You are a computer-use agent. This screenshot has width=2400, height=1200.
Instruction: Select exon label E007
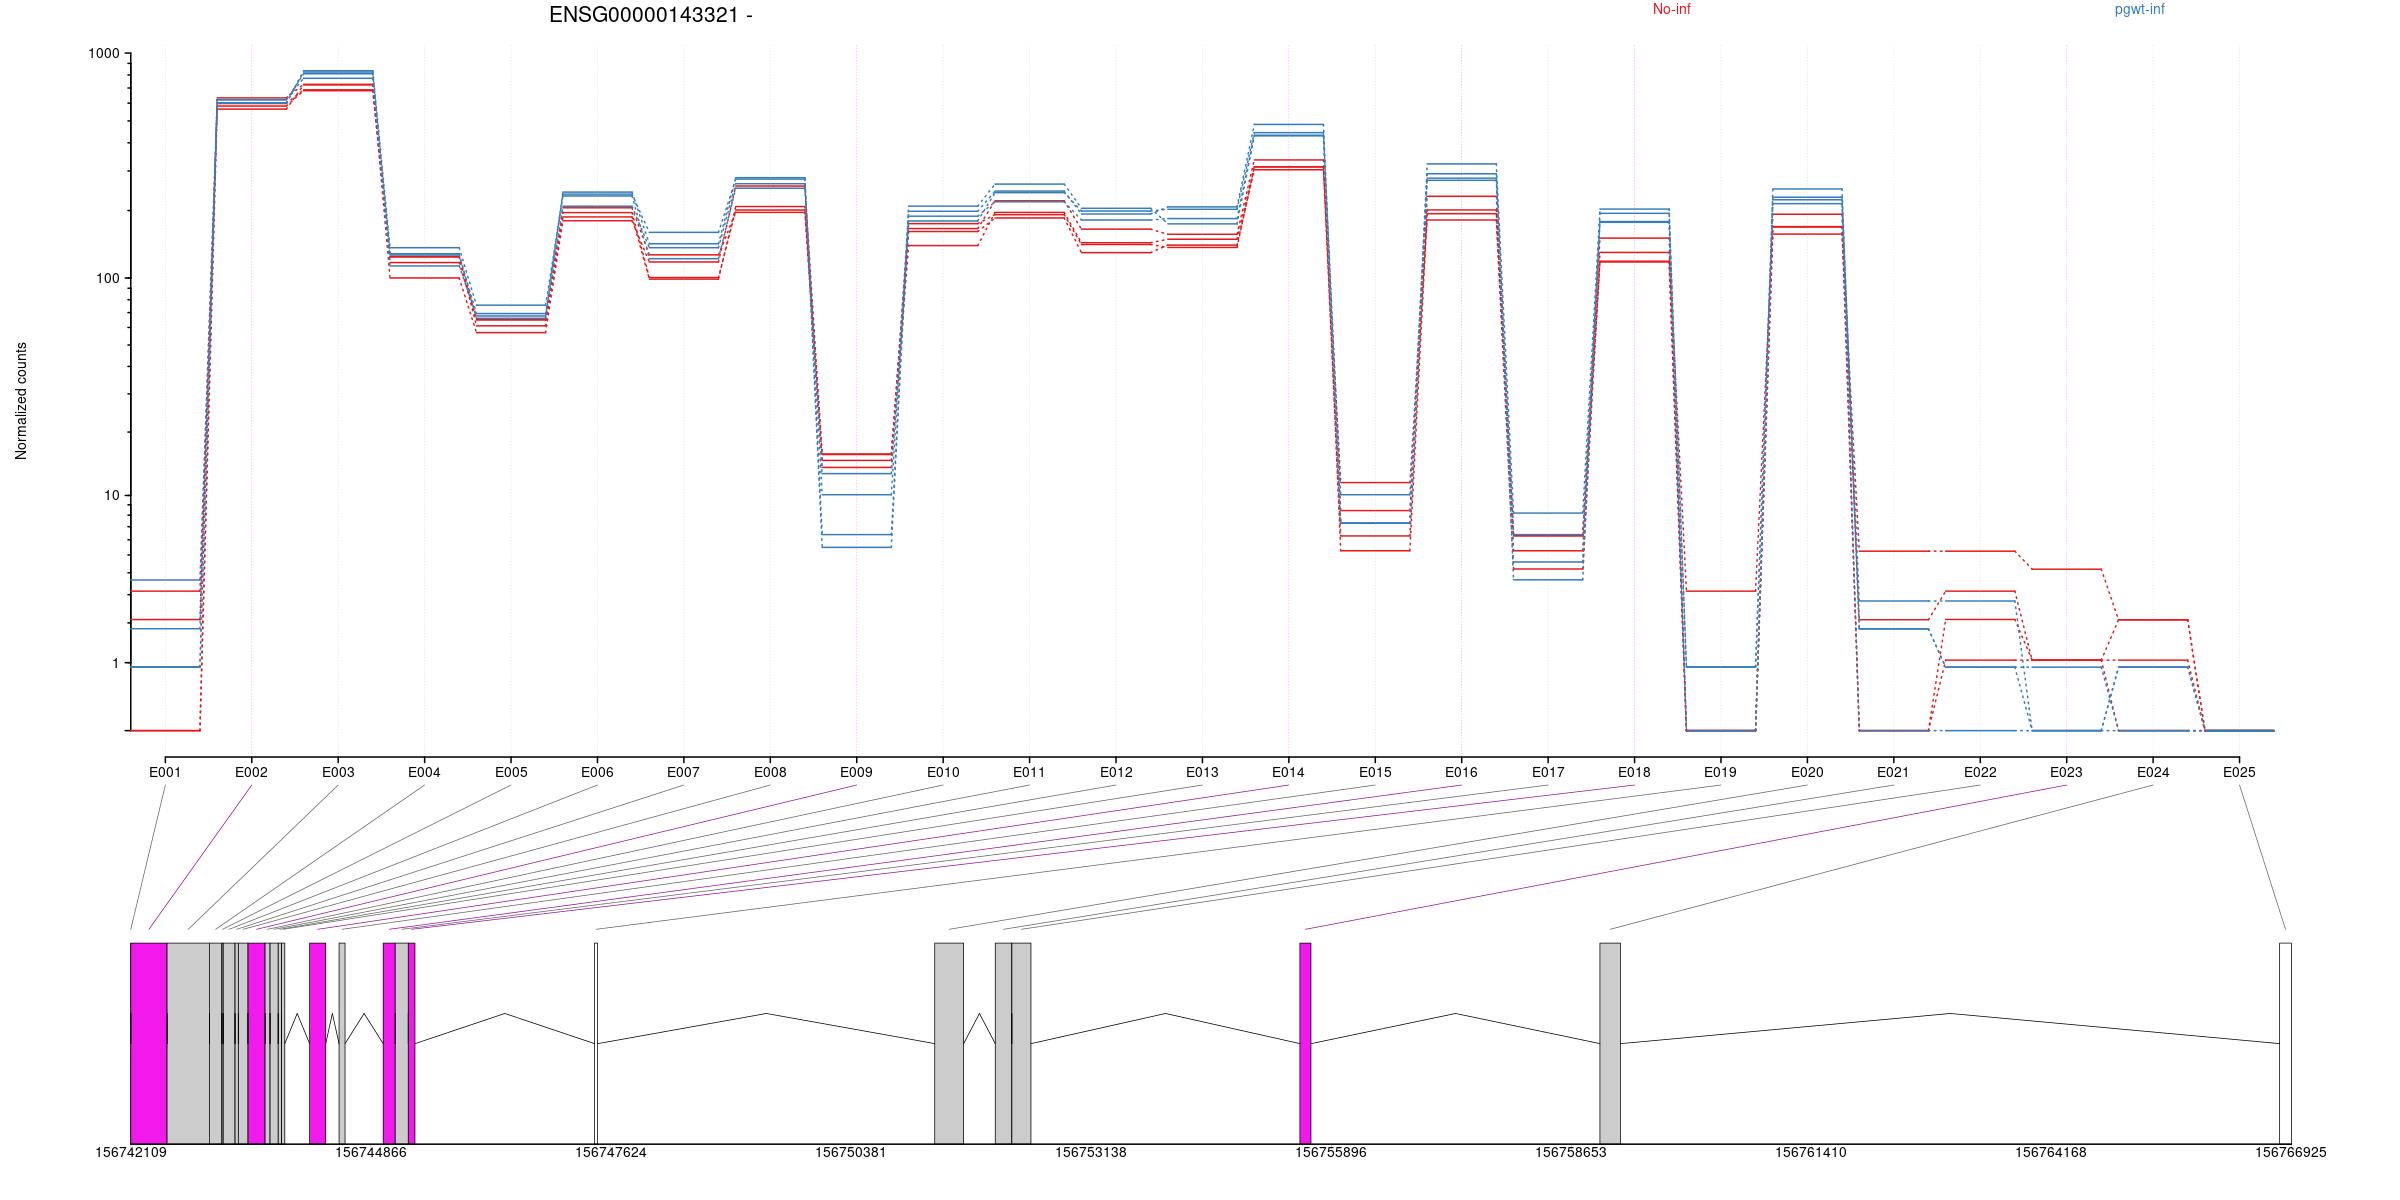(683, 772)
